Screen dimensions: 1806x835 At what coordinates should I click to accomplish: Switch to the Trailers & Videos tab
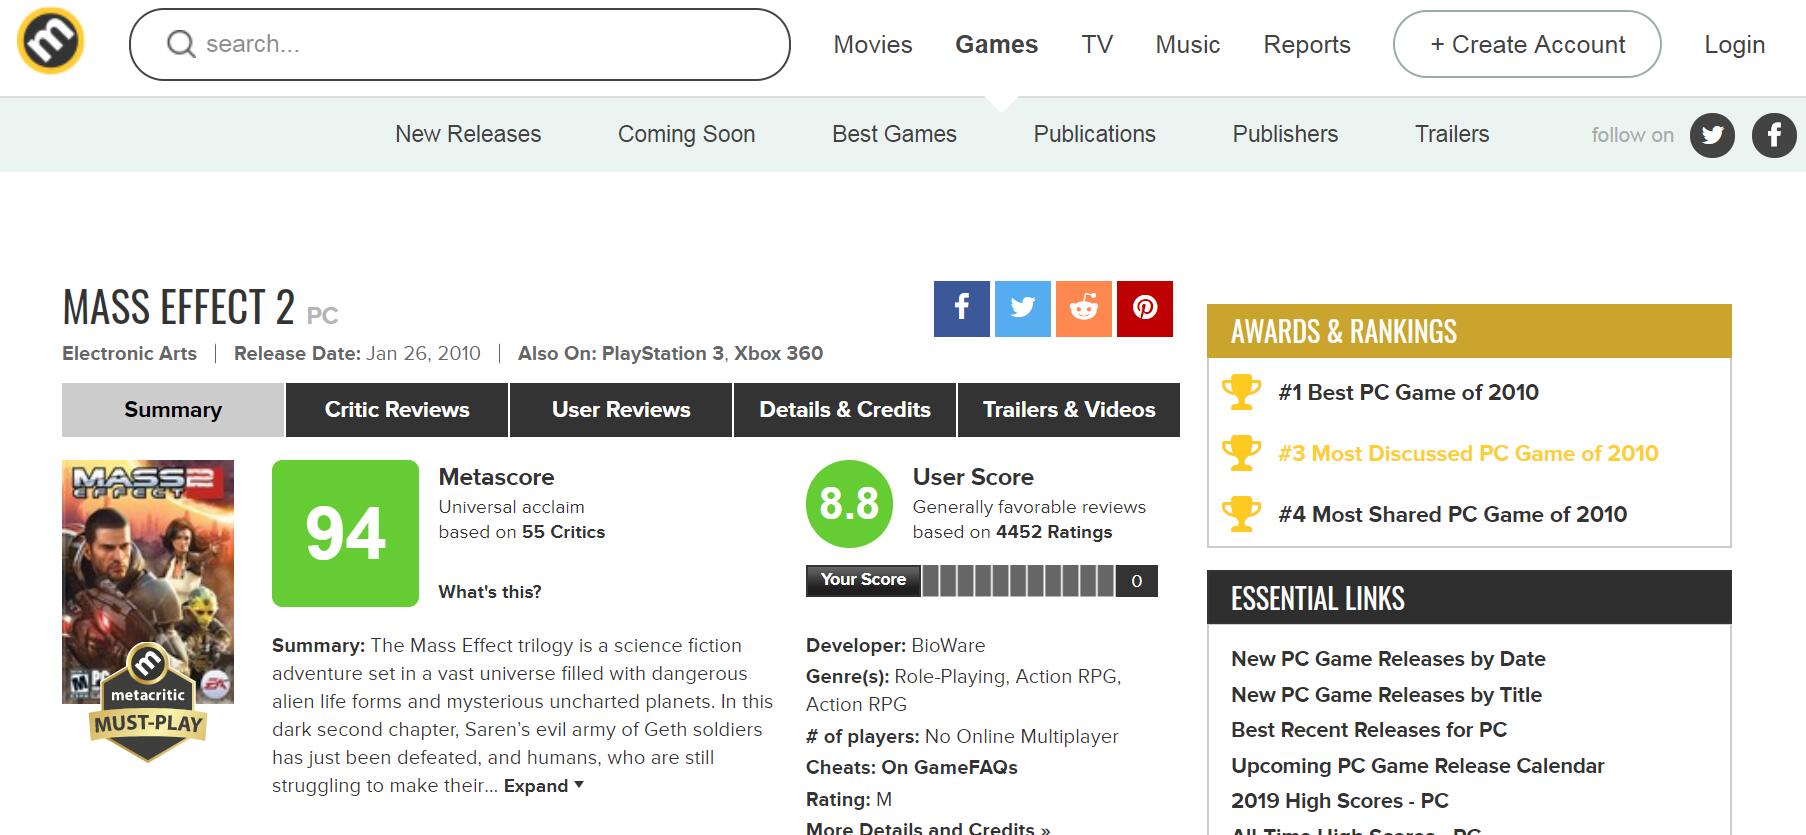pyautogui.click(x=1069, y=410)
